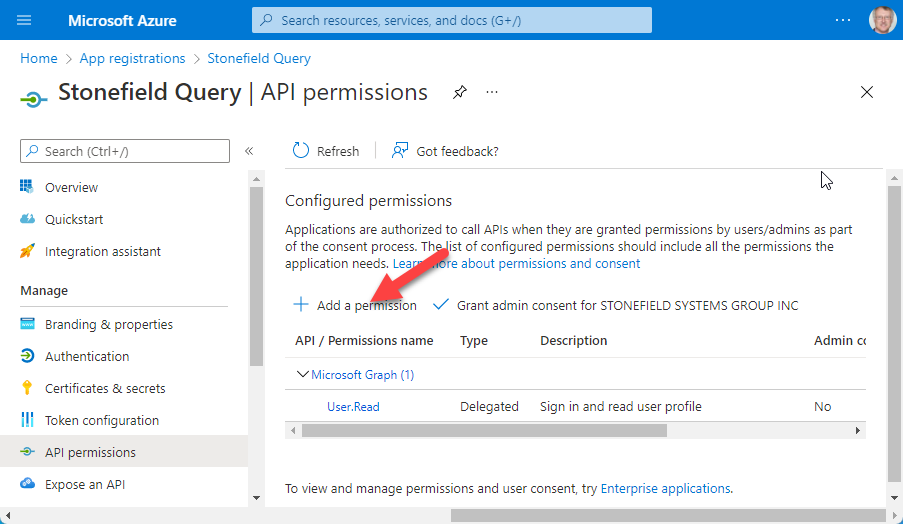Screen dimensions: 903x524
Task: Collapse the left sidebar with double chevron
Action: pos(249,151)
